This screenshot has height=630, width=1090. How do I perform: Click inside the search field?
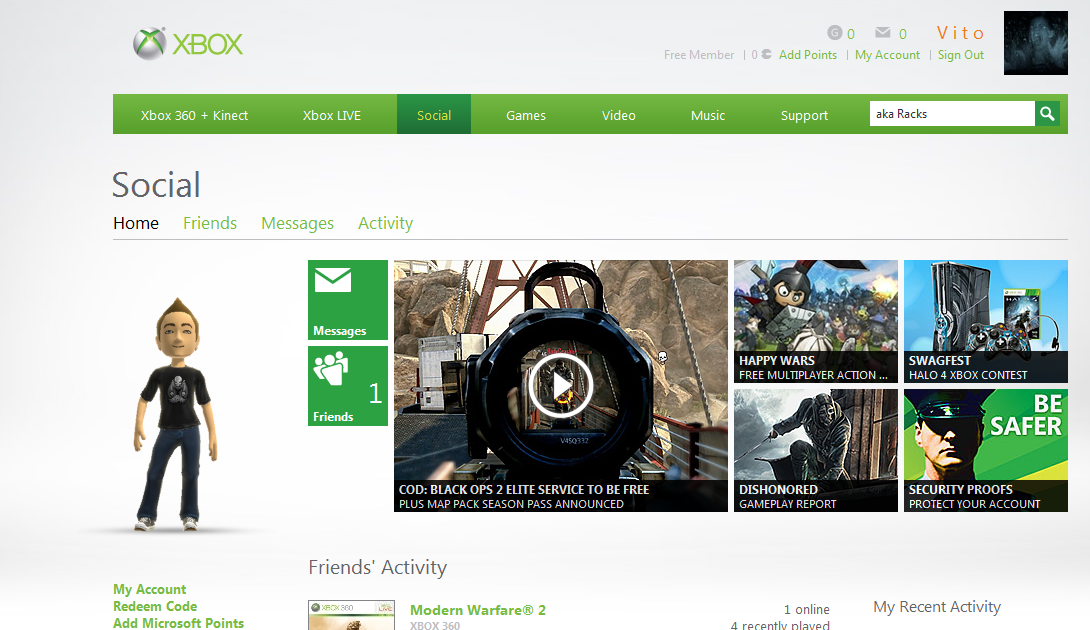[952, 113]
